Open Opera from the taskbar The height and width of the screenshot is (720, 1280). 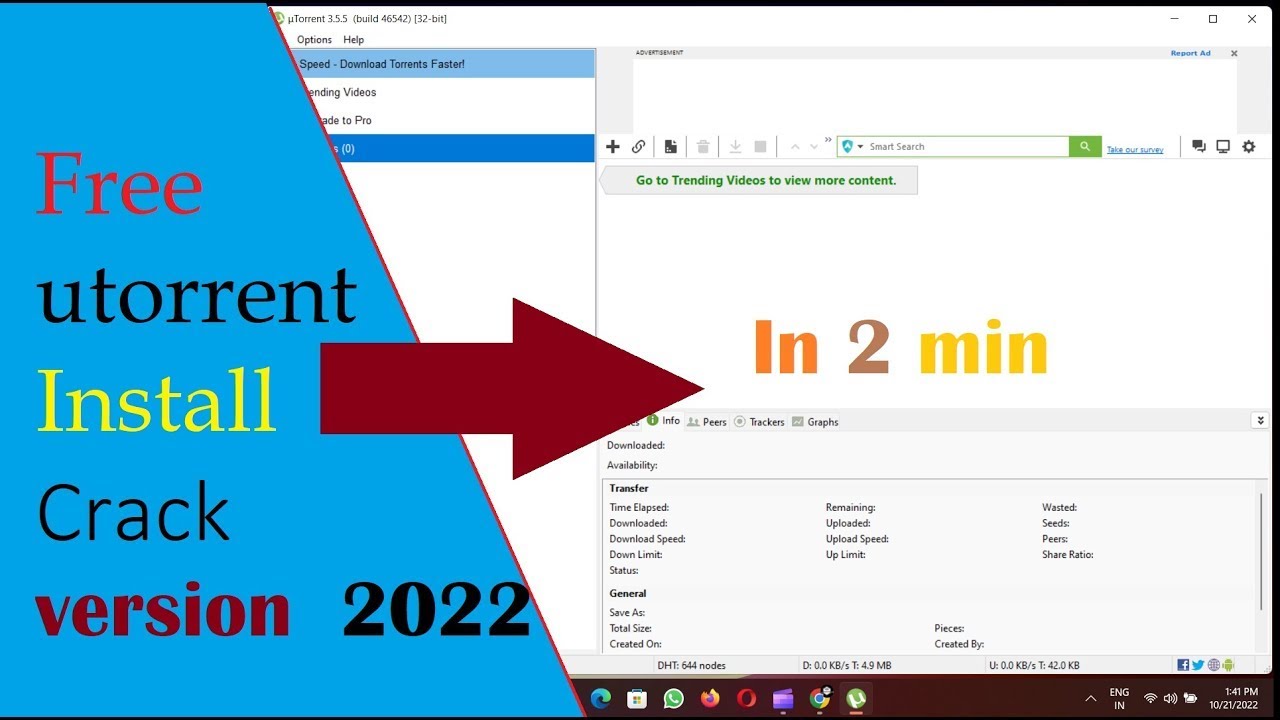(746, 698)
